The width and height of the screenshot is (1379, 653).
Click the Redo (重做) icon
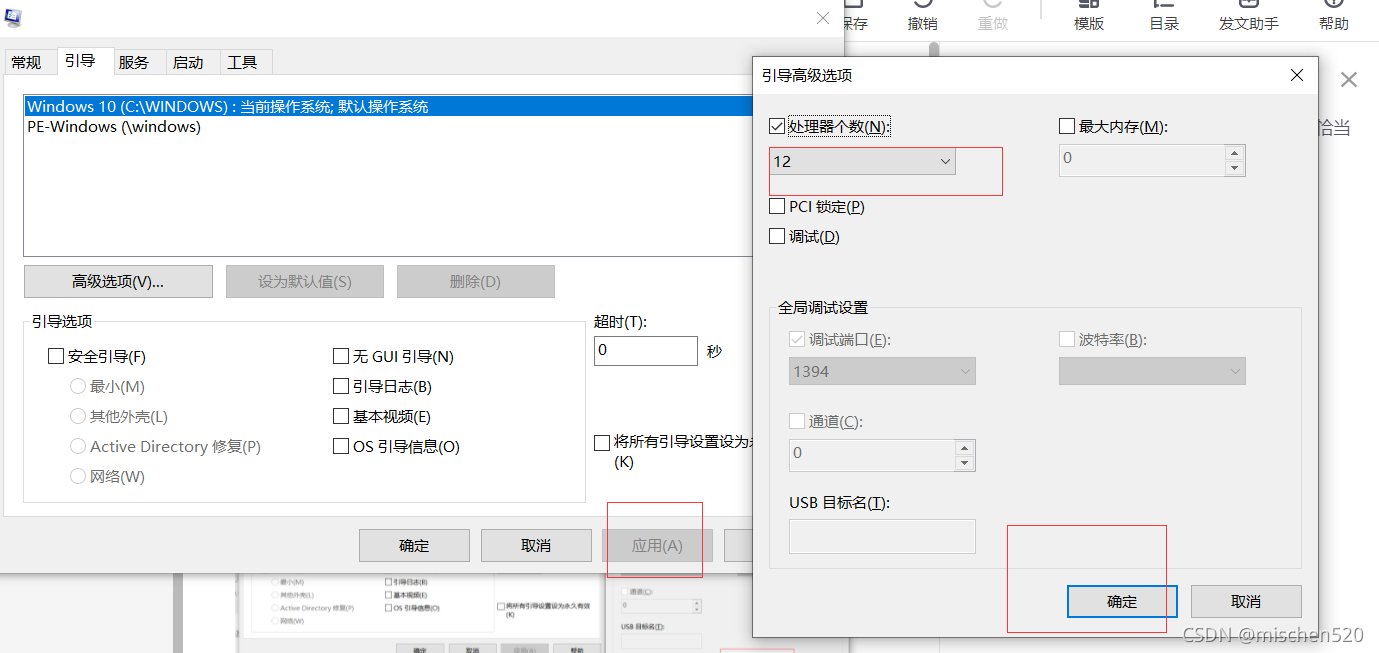point(991,13)
